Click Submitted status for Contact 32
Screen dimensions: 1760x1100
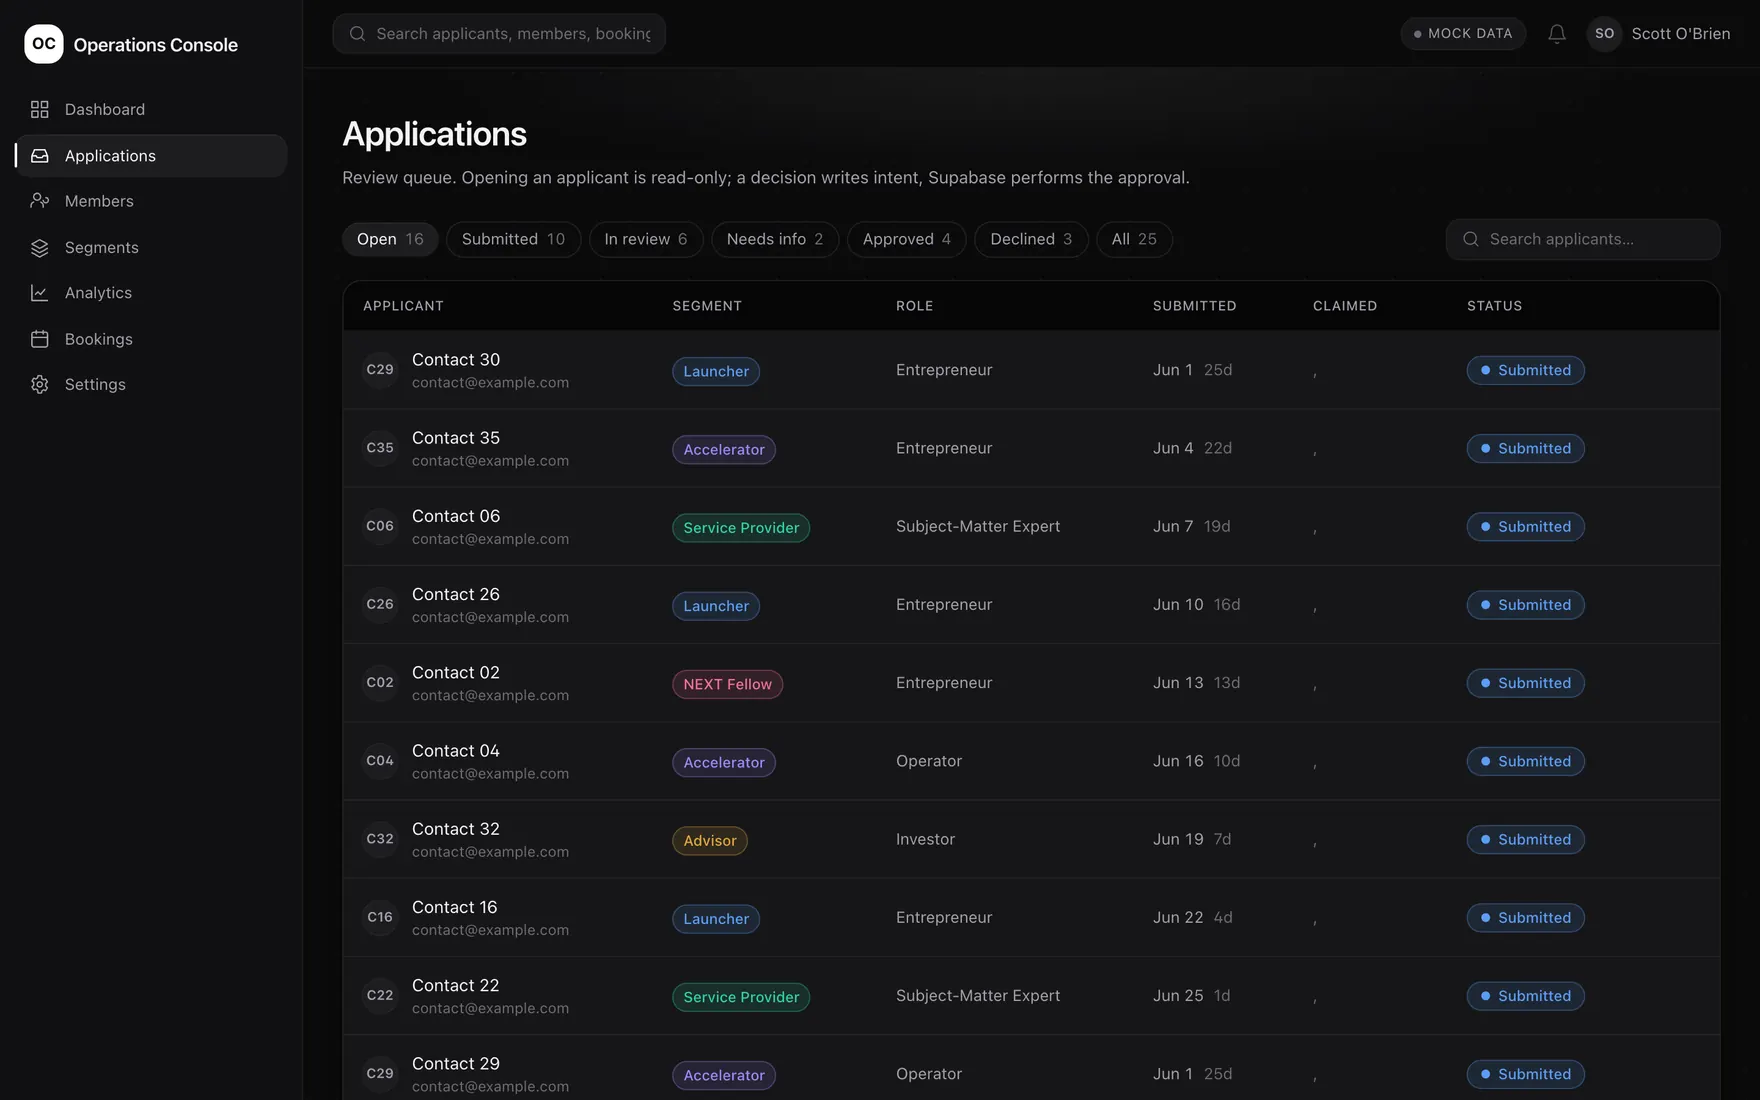point(1525,840)
